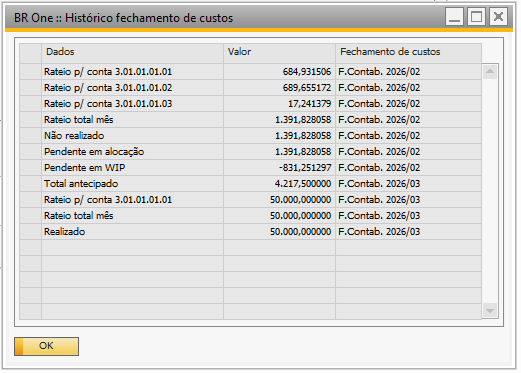
Task: Select the 'Pendente em alocação' cell
Action: [x=132, y=152]
